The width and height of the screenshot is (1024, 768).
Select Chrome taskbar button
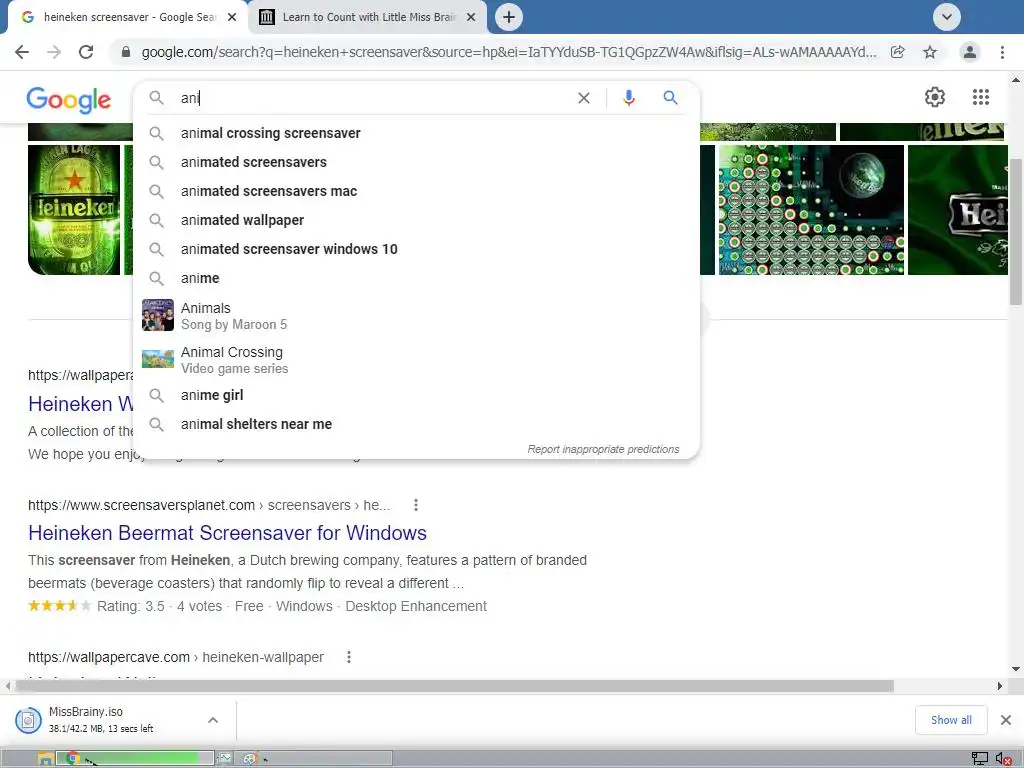pyautogui.click(x=135, y=758)
